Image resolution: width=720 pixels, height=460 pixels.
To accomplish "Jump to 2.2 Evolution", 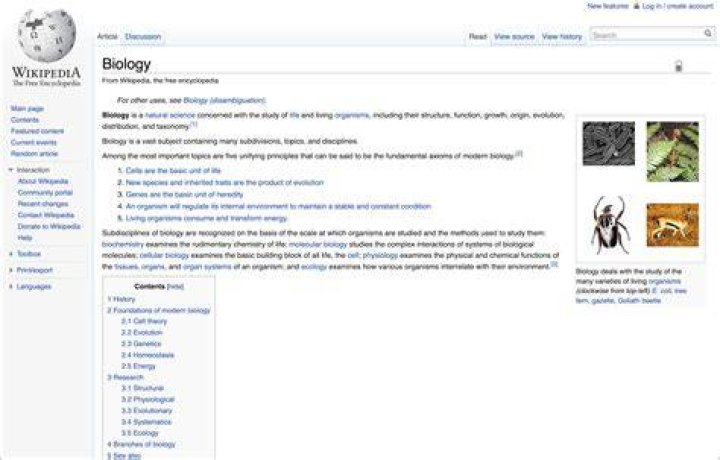I will click(142, 332).
